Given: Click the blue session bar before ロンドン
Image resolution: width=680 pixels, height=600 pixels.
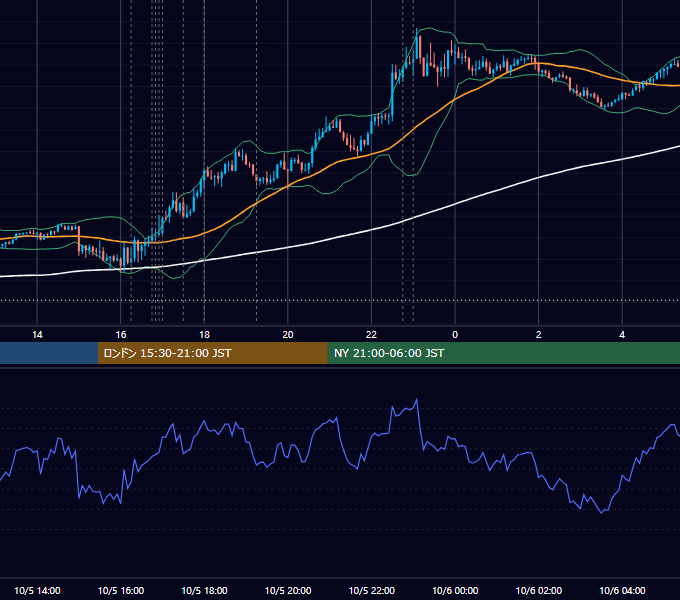Looking at the screenshot, I should (x=49, y=353).
